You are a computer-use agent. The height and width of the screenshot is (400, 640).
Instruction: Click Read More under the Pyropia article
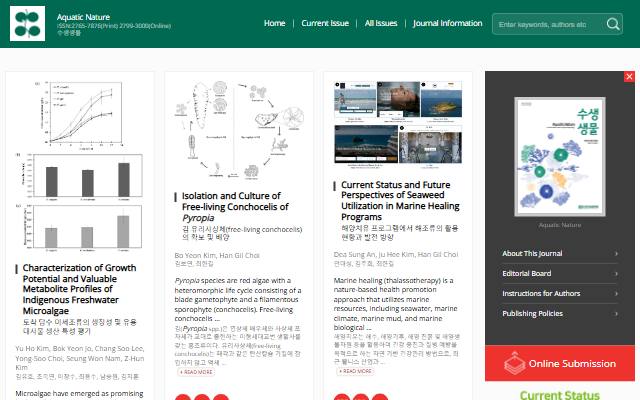pyautogui.click(x=196, y=372)
